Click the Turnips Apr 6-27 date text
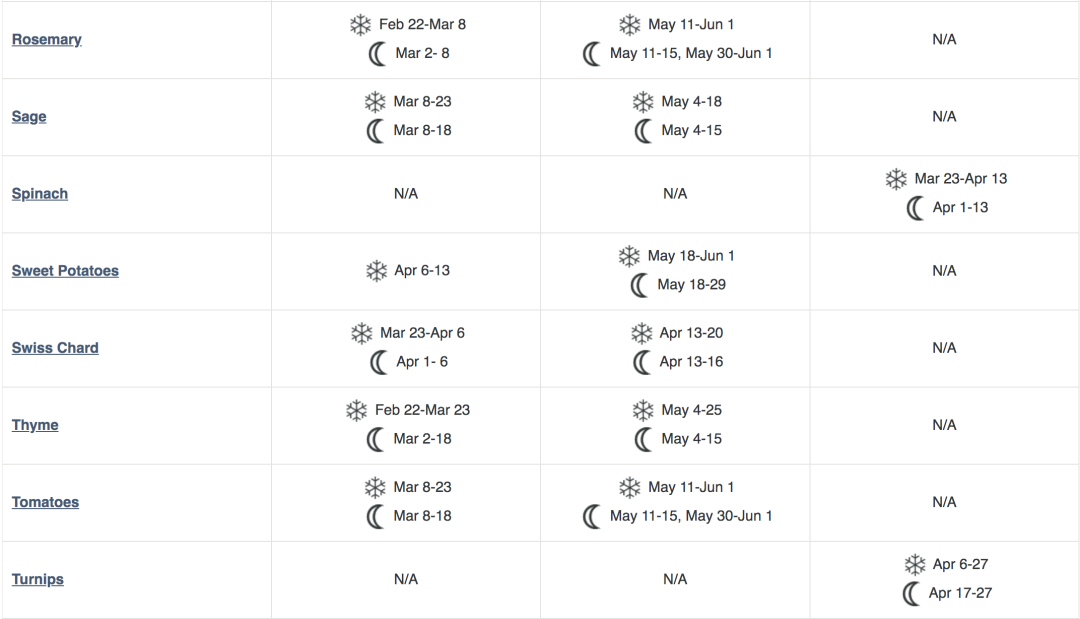This screenshot has width=1080, height=619. pyautogui.click(x=960, y=565)
